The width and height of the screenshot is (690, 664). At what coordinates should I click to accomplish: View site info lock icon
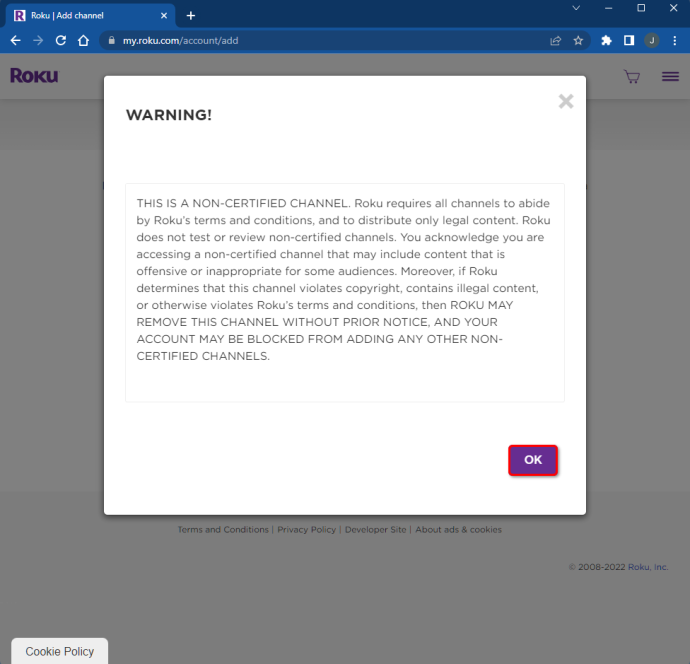tap(112, 40)
